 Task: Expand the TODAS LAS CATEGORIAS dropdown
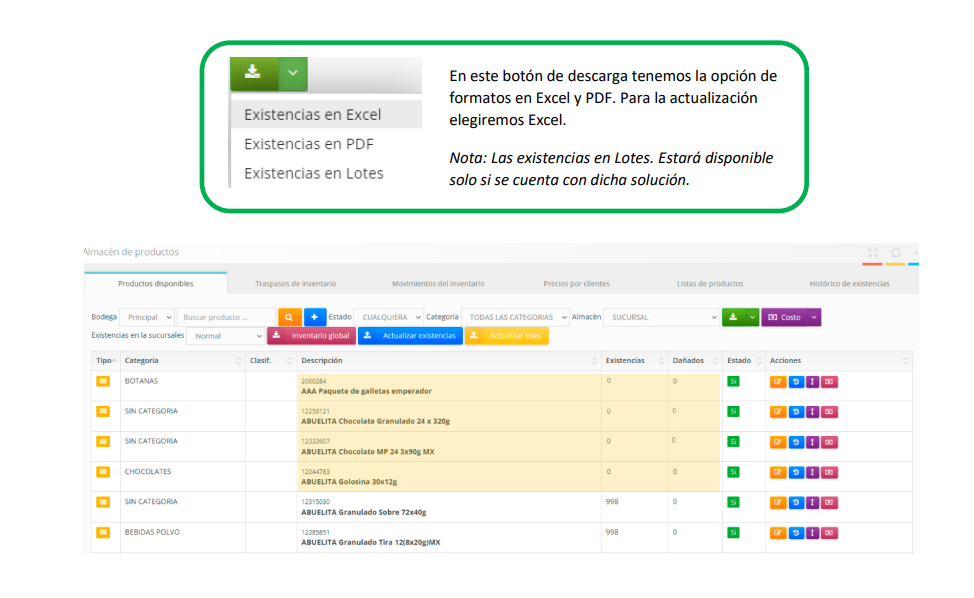pos(516,317)
